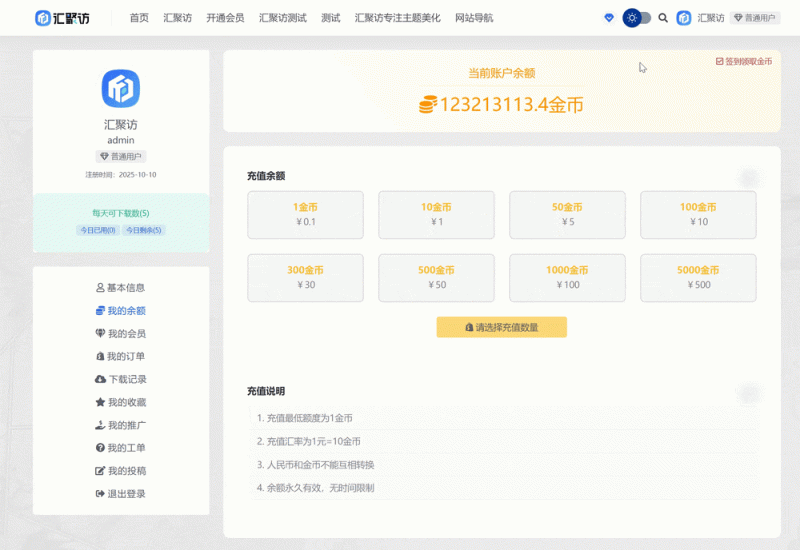Click the question mark icon beside 我的工单
Viewport: 800px width, 550px height.
100,447
